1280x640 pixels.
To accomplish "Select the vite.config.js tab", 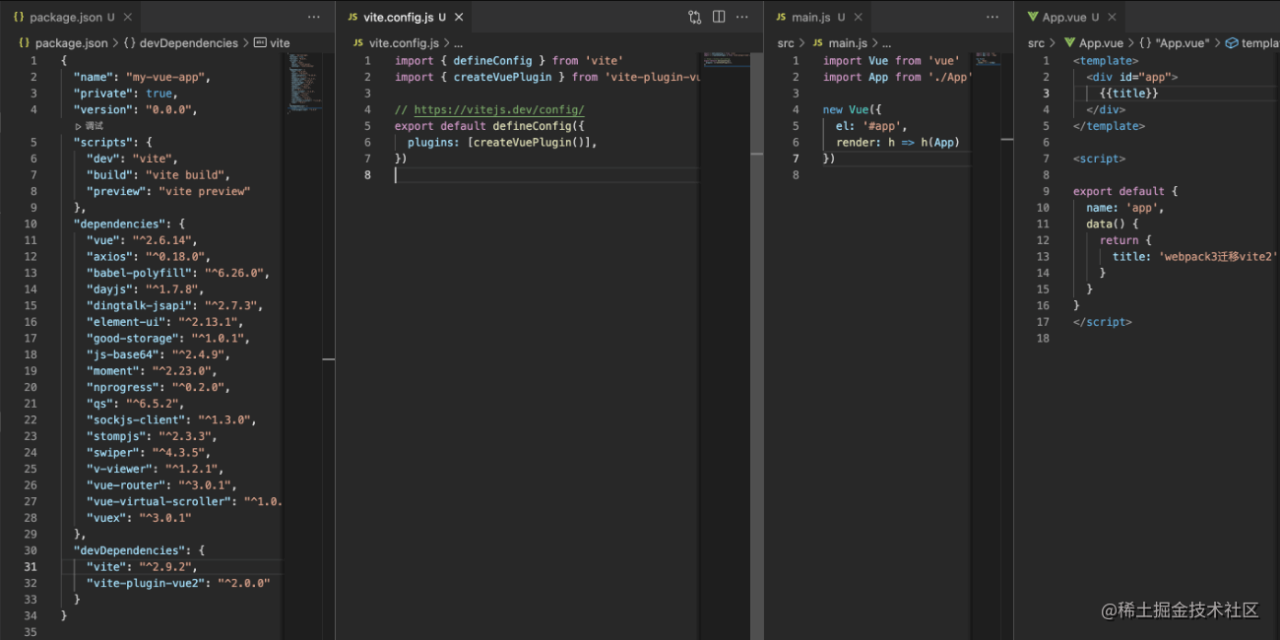I will [404, 18].
